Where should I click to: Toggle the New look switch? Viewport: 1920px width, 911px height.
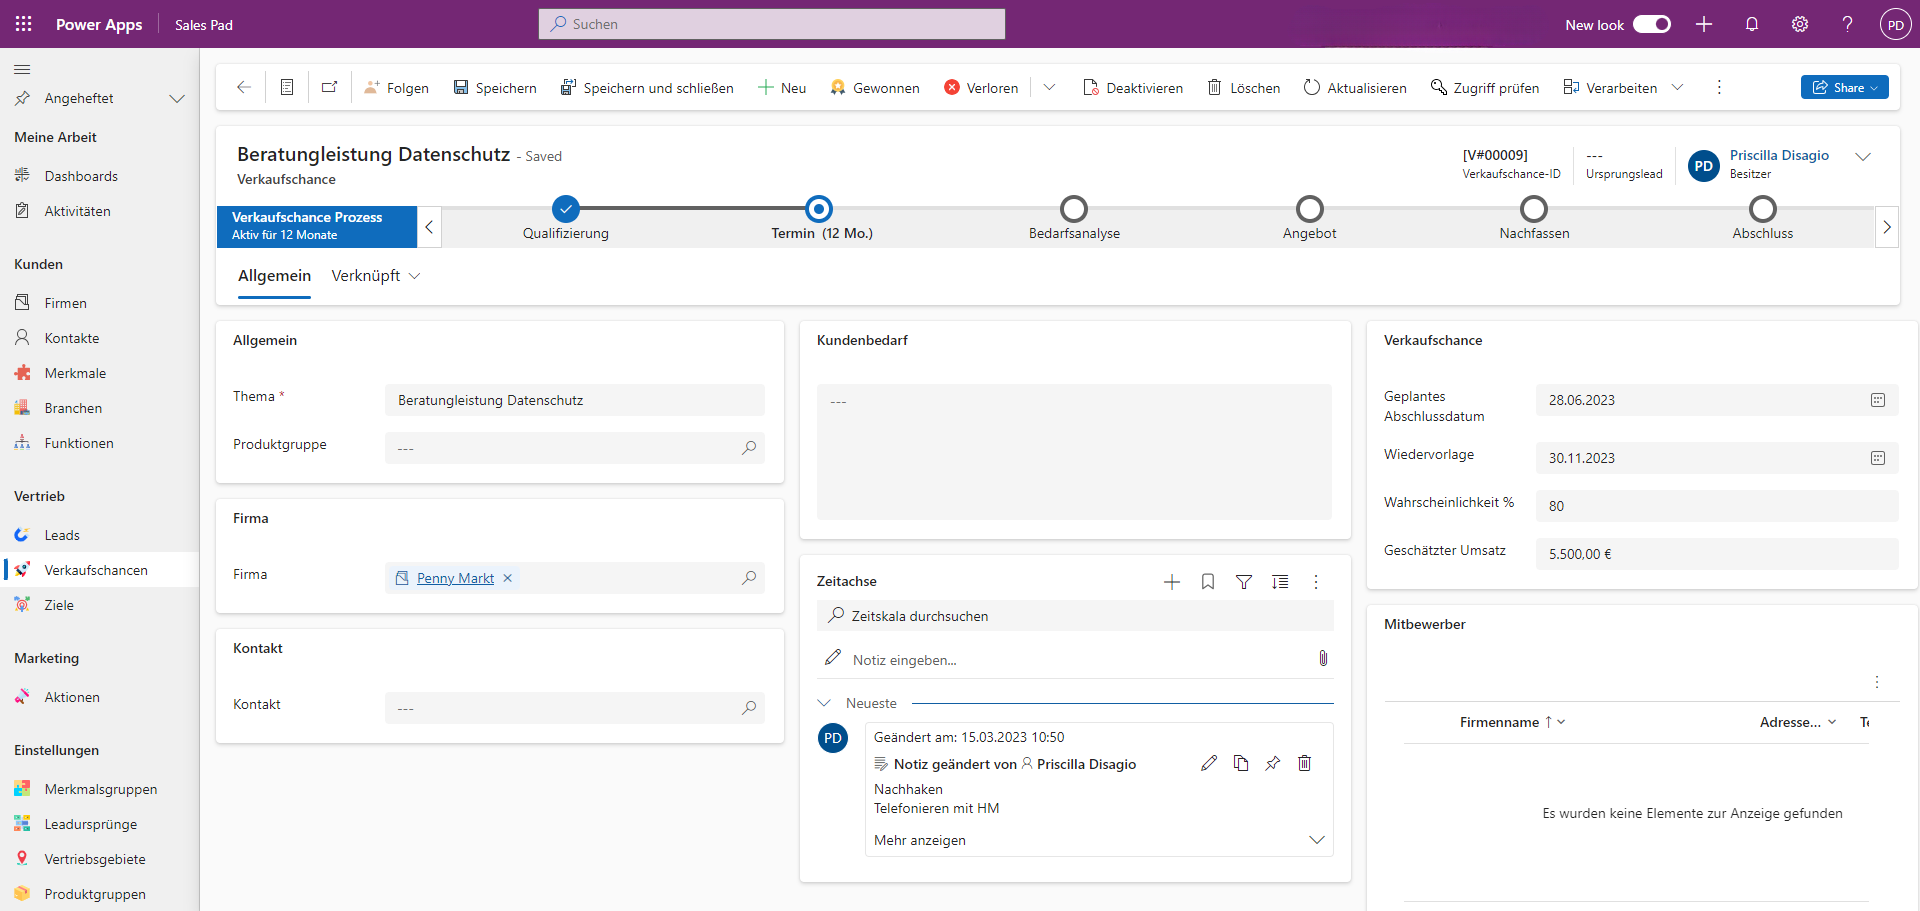click(1652, 24)
